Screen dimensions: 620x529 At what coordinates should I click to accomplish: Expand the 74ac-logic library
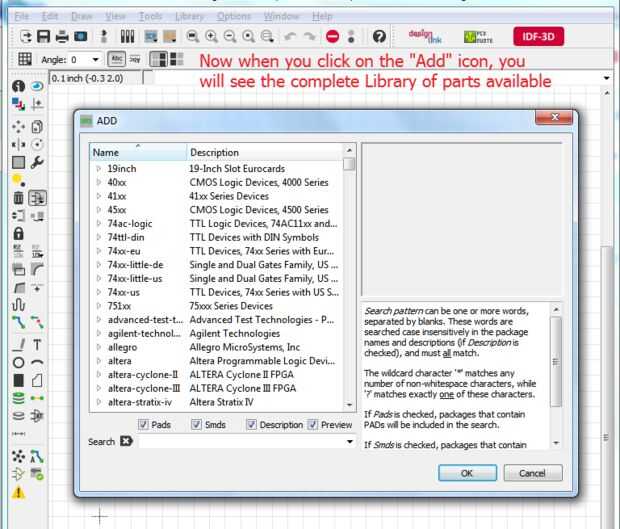[x=98, y=223]
